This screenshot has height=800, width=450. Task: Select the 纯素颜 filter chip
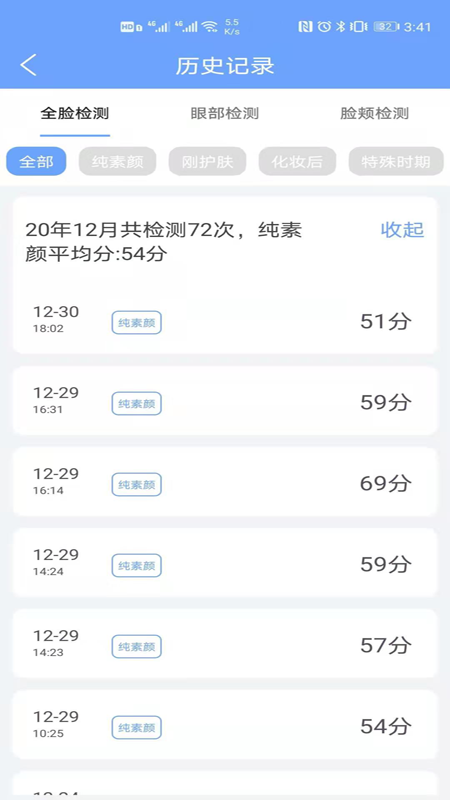[x=117, y=161]
